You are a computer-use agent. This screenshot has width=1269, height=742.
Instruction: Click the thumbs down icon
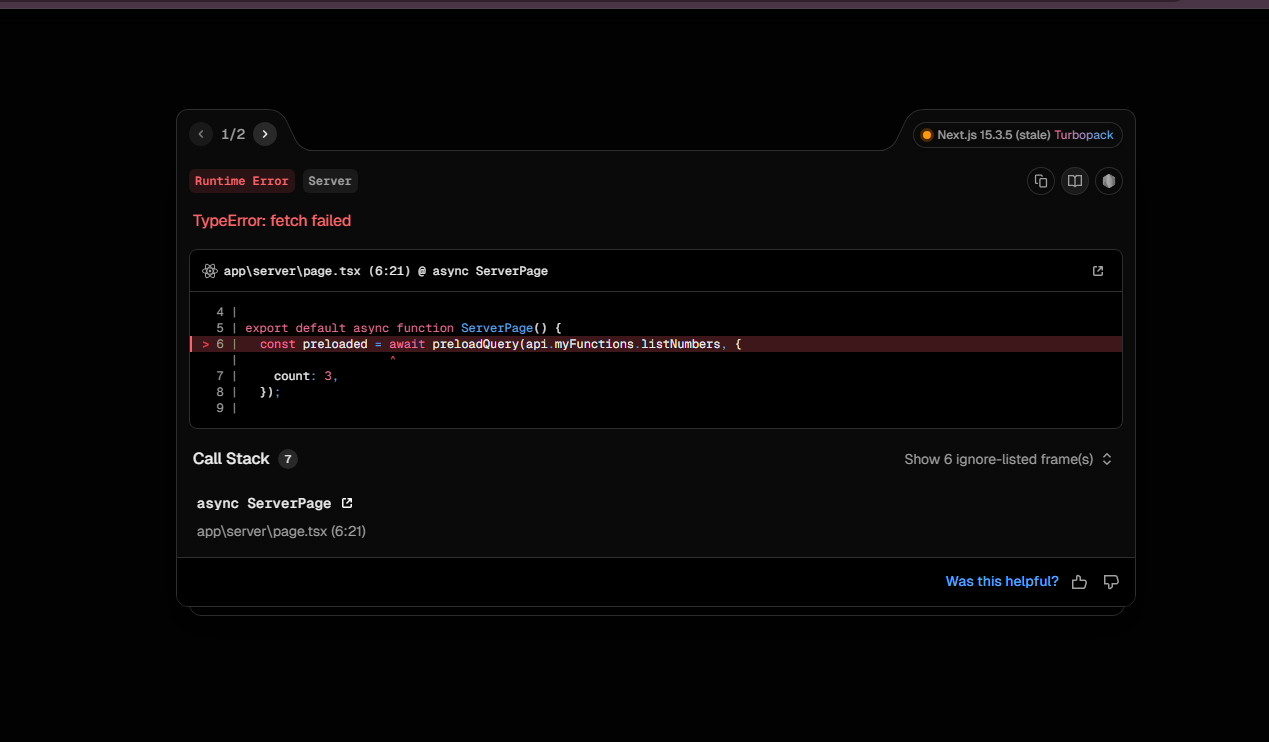coord(1111,582)
